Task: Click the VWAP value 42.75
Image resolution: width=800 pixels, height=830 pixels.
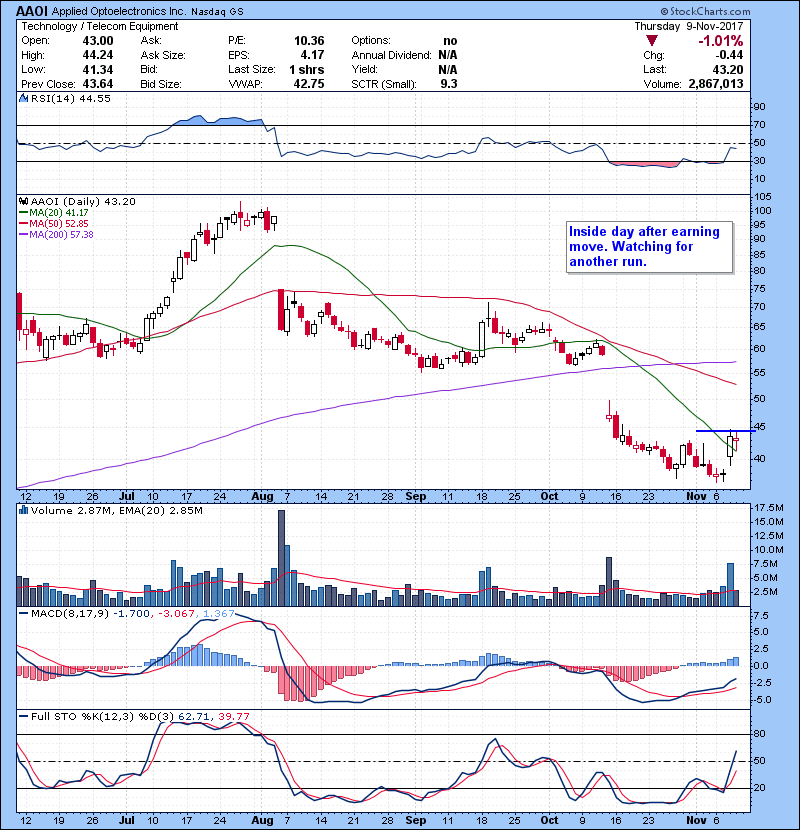Action: 309,84
